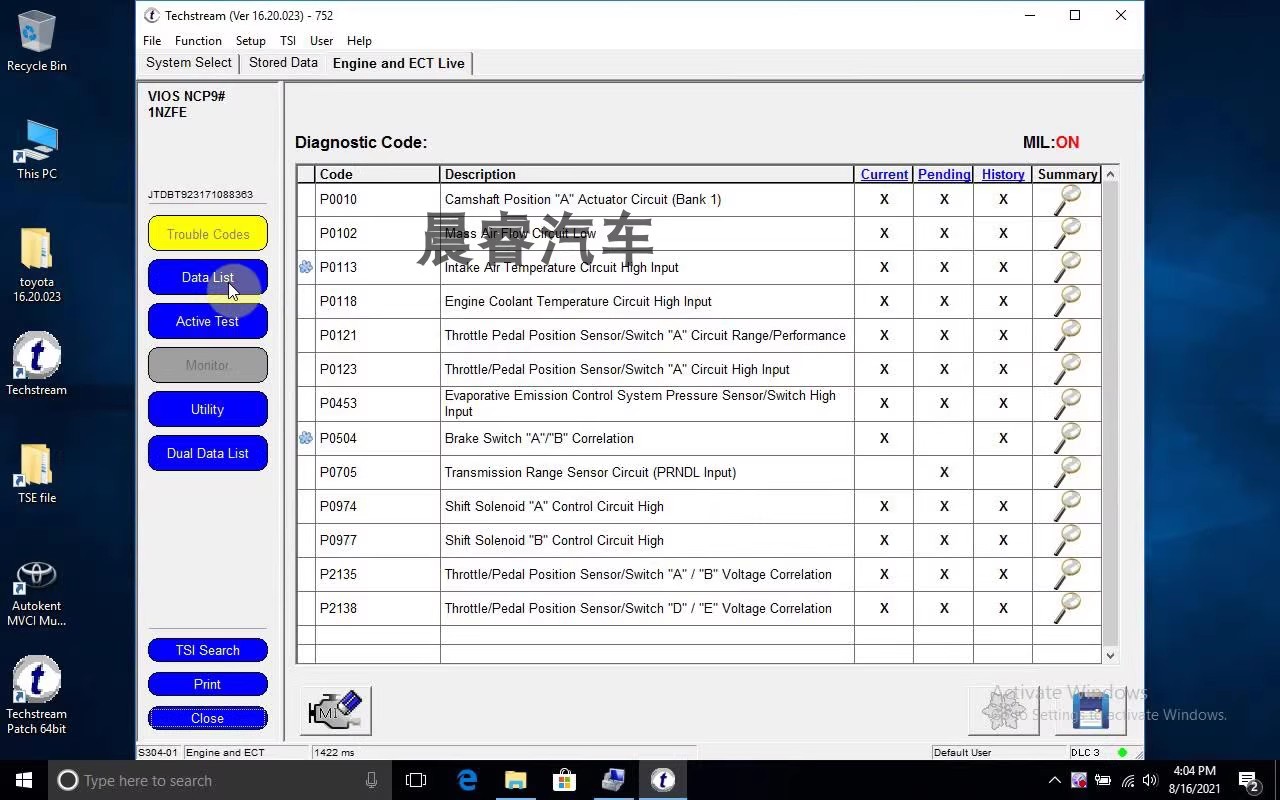Click the snowflake freeze frame button at bottom right
This screenshot has width=1280, height=800.
click(x=1003, y=711)
